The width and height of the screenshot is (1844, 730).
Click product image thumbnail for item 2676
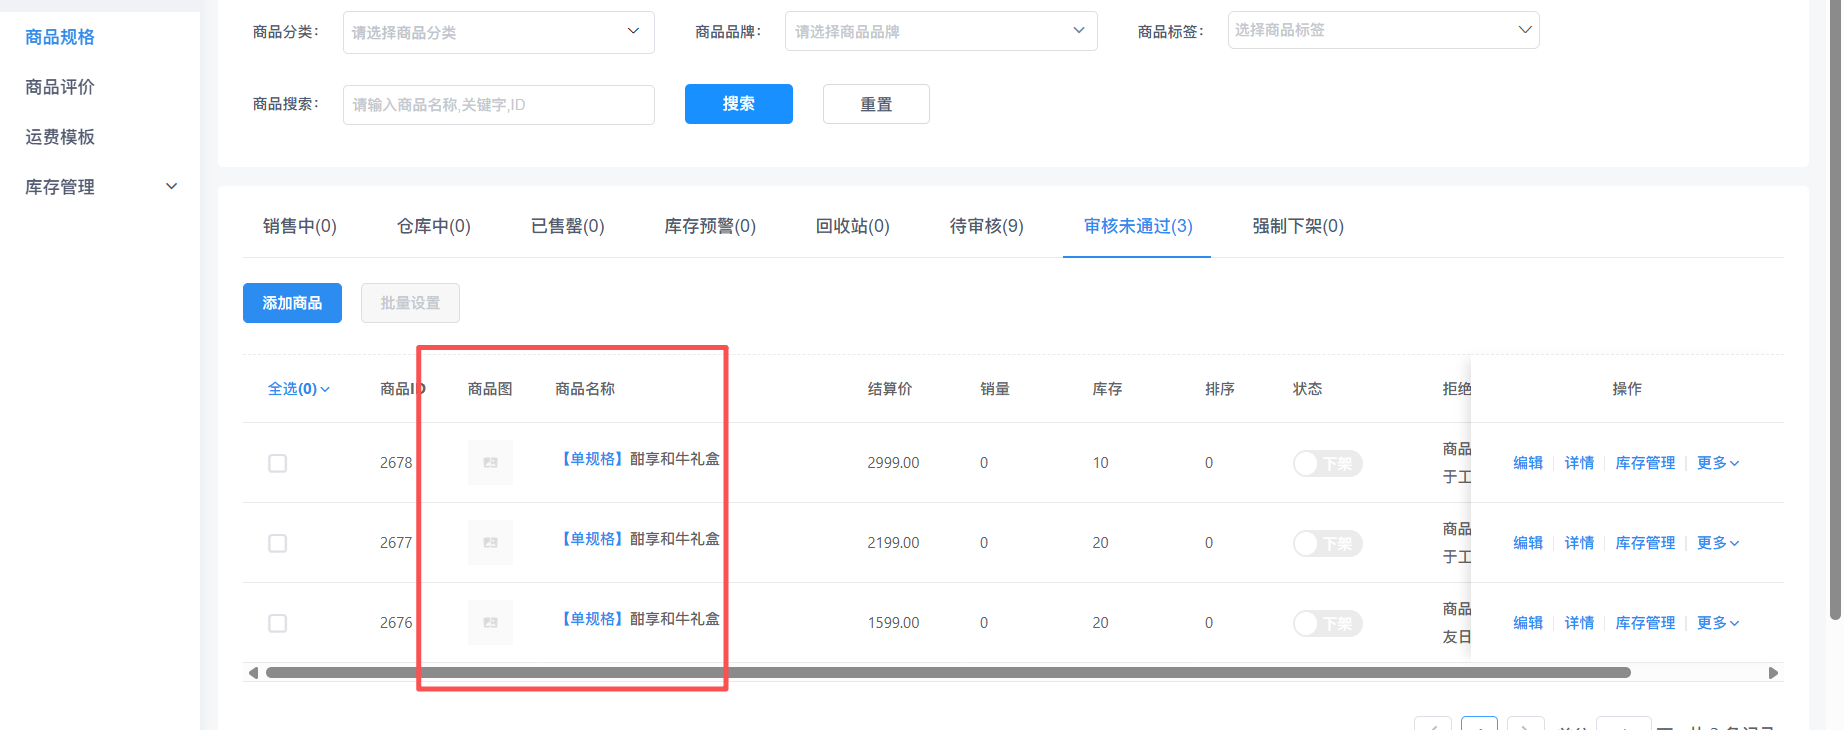[490, 623]
